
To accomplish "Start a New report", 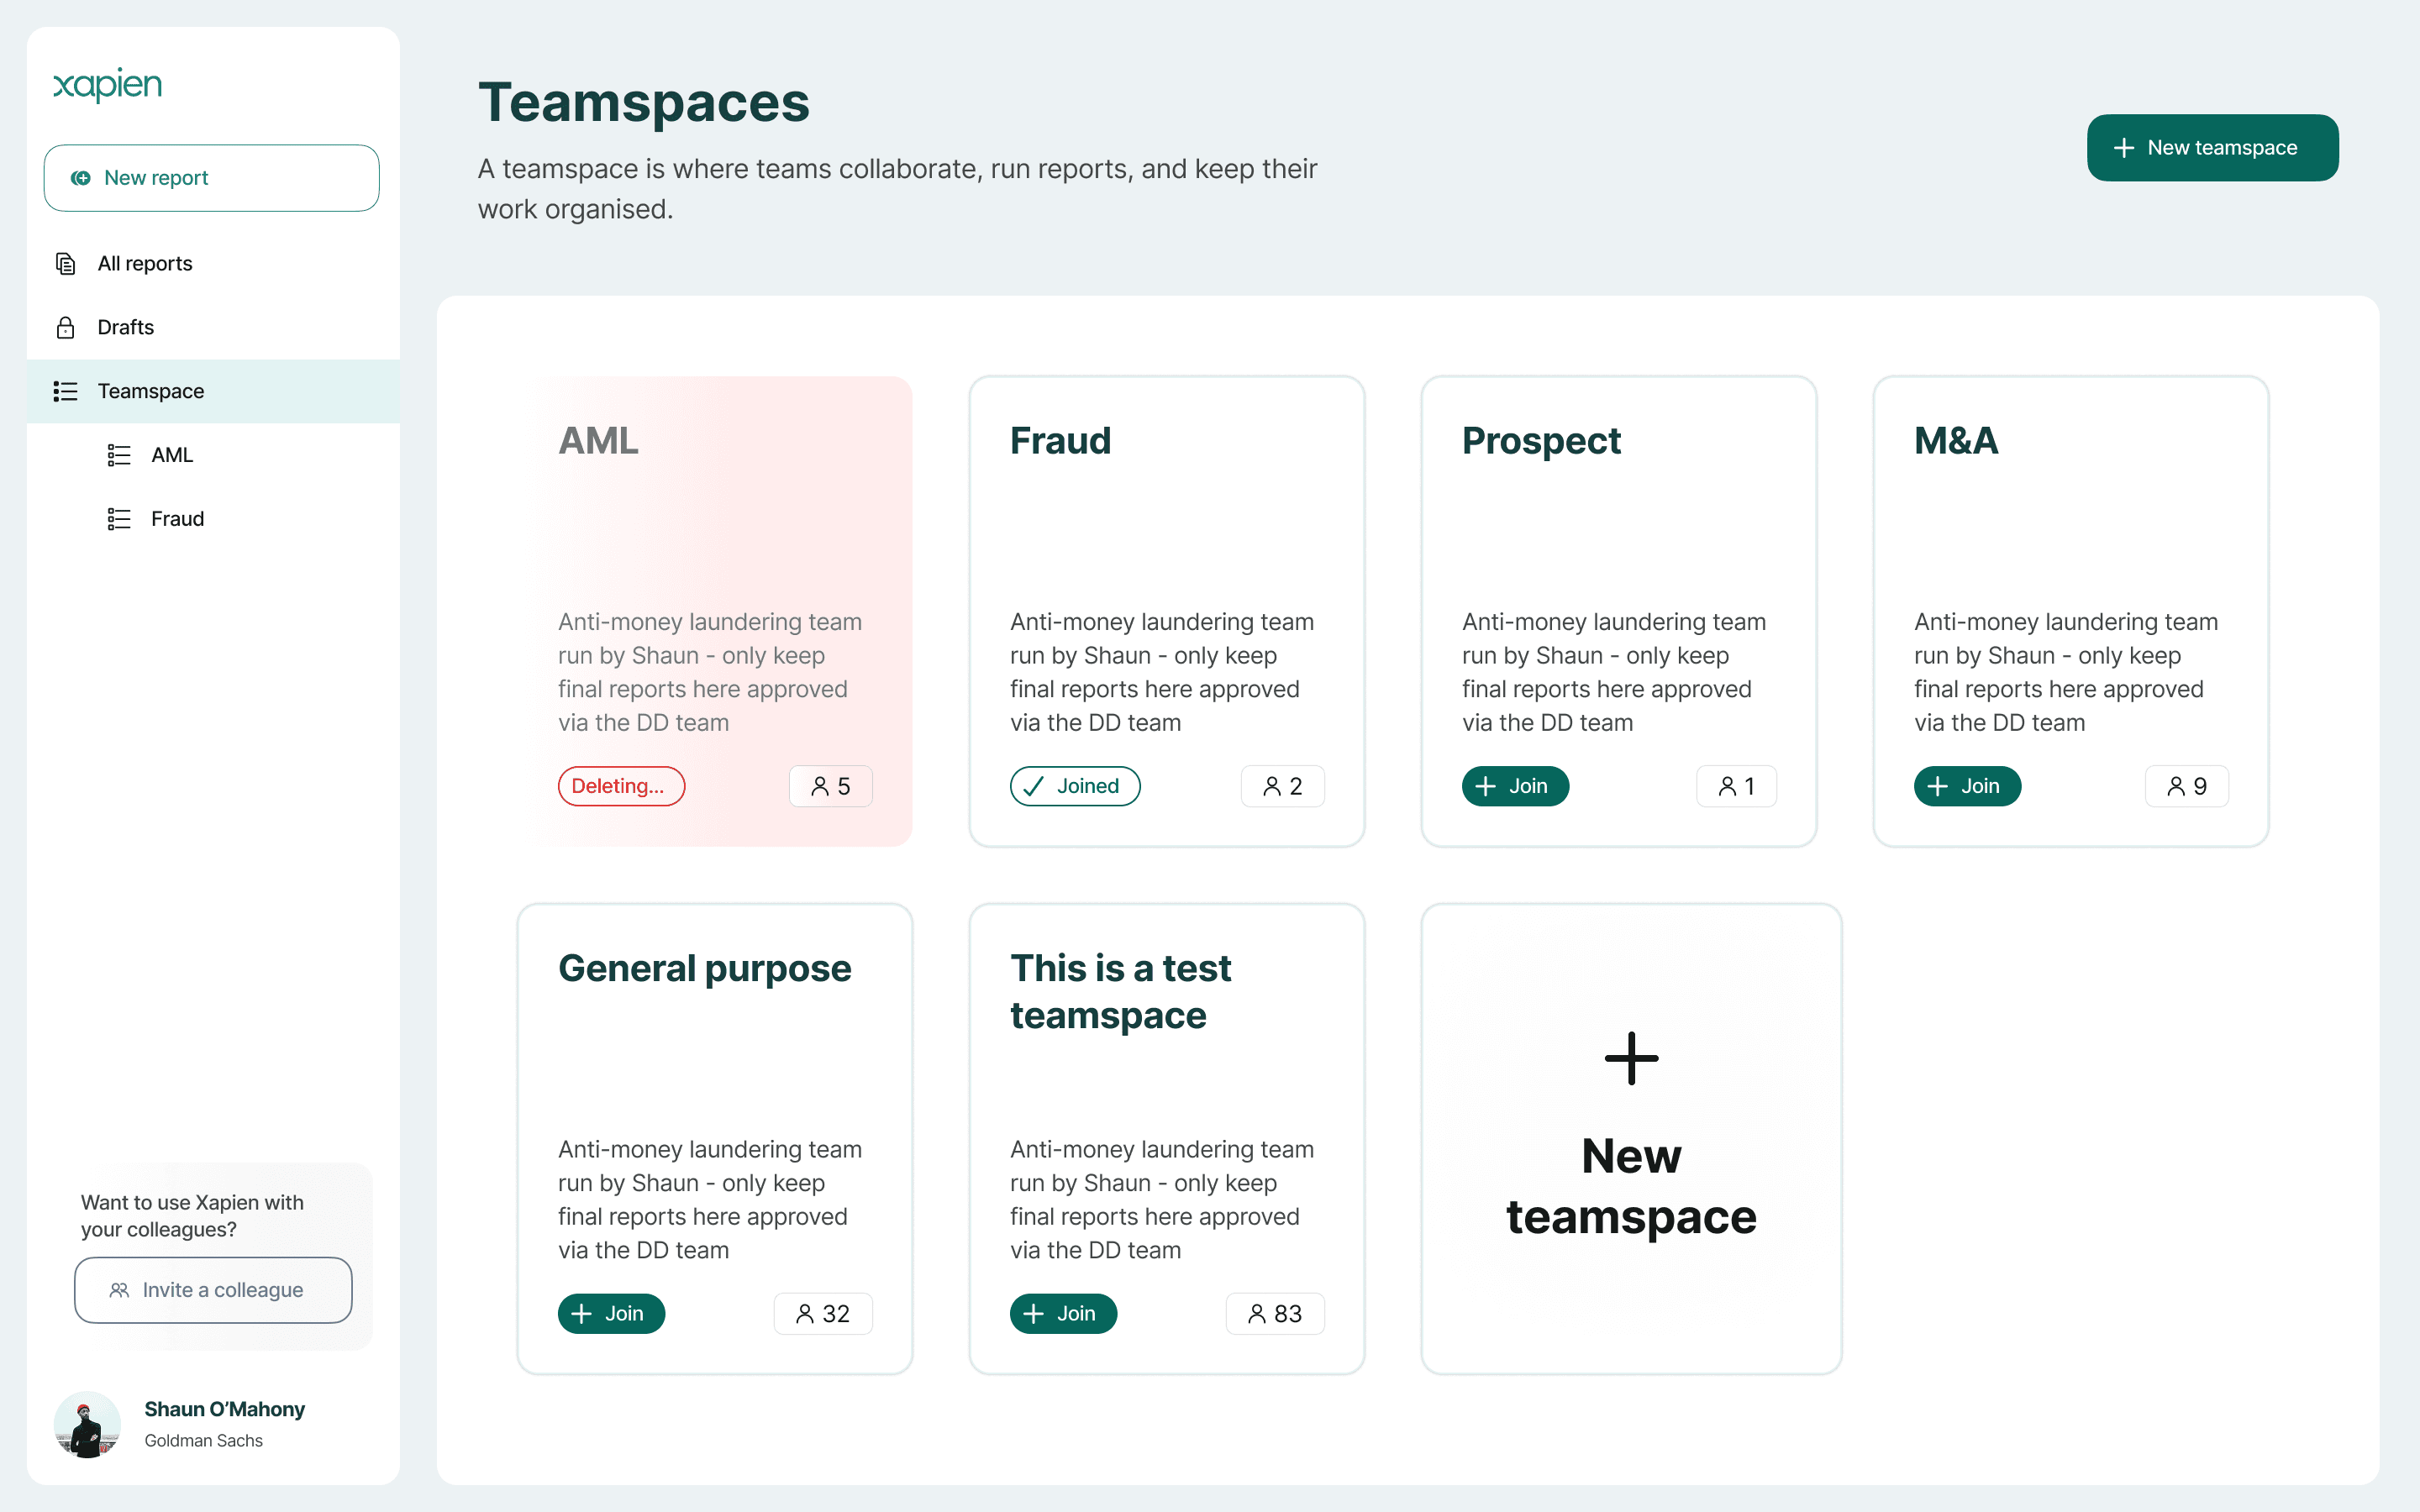I will (211, 178).
